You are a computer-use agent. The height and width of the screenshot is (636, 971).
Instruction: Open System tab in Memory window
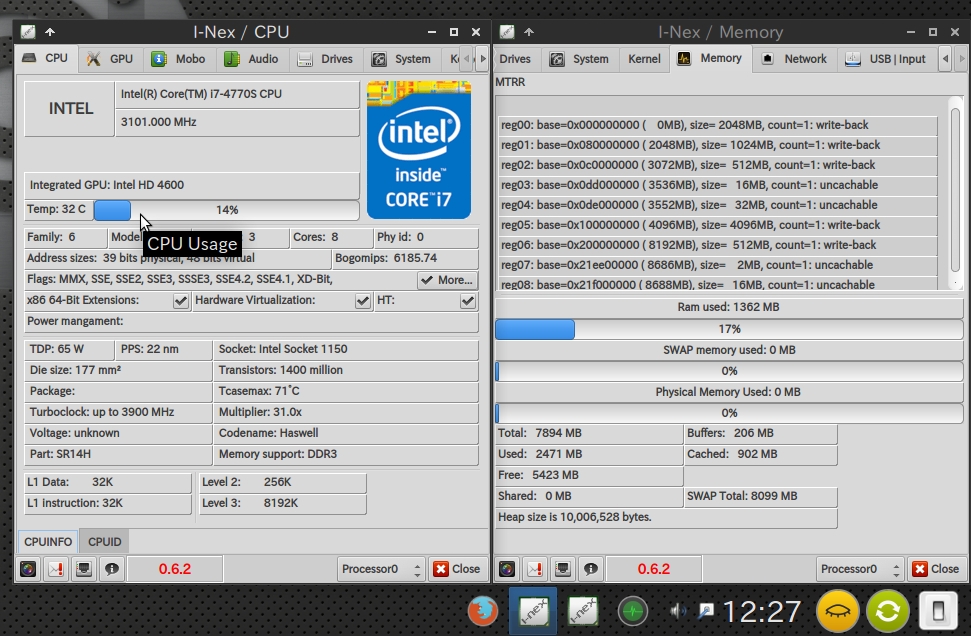pos(580,59)
